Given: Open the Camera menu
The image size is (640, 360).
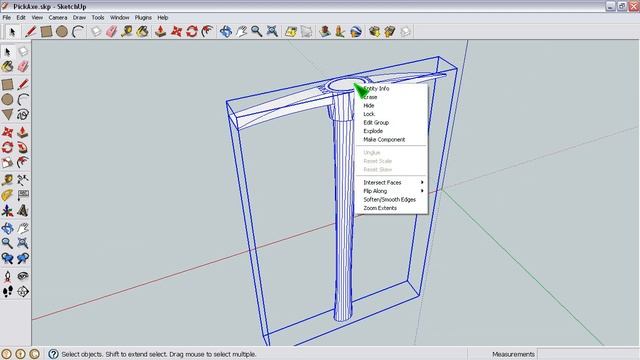Looking at the screenshot, I should point(58,18).
